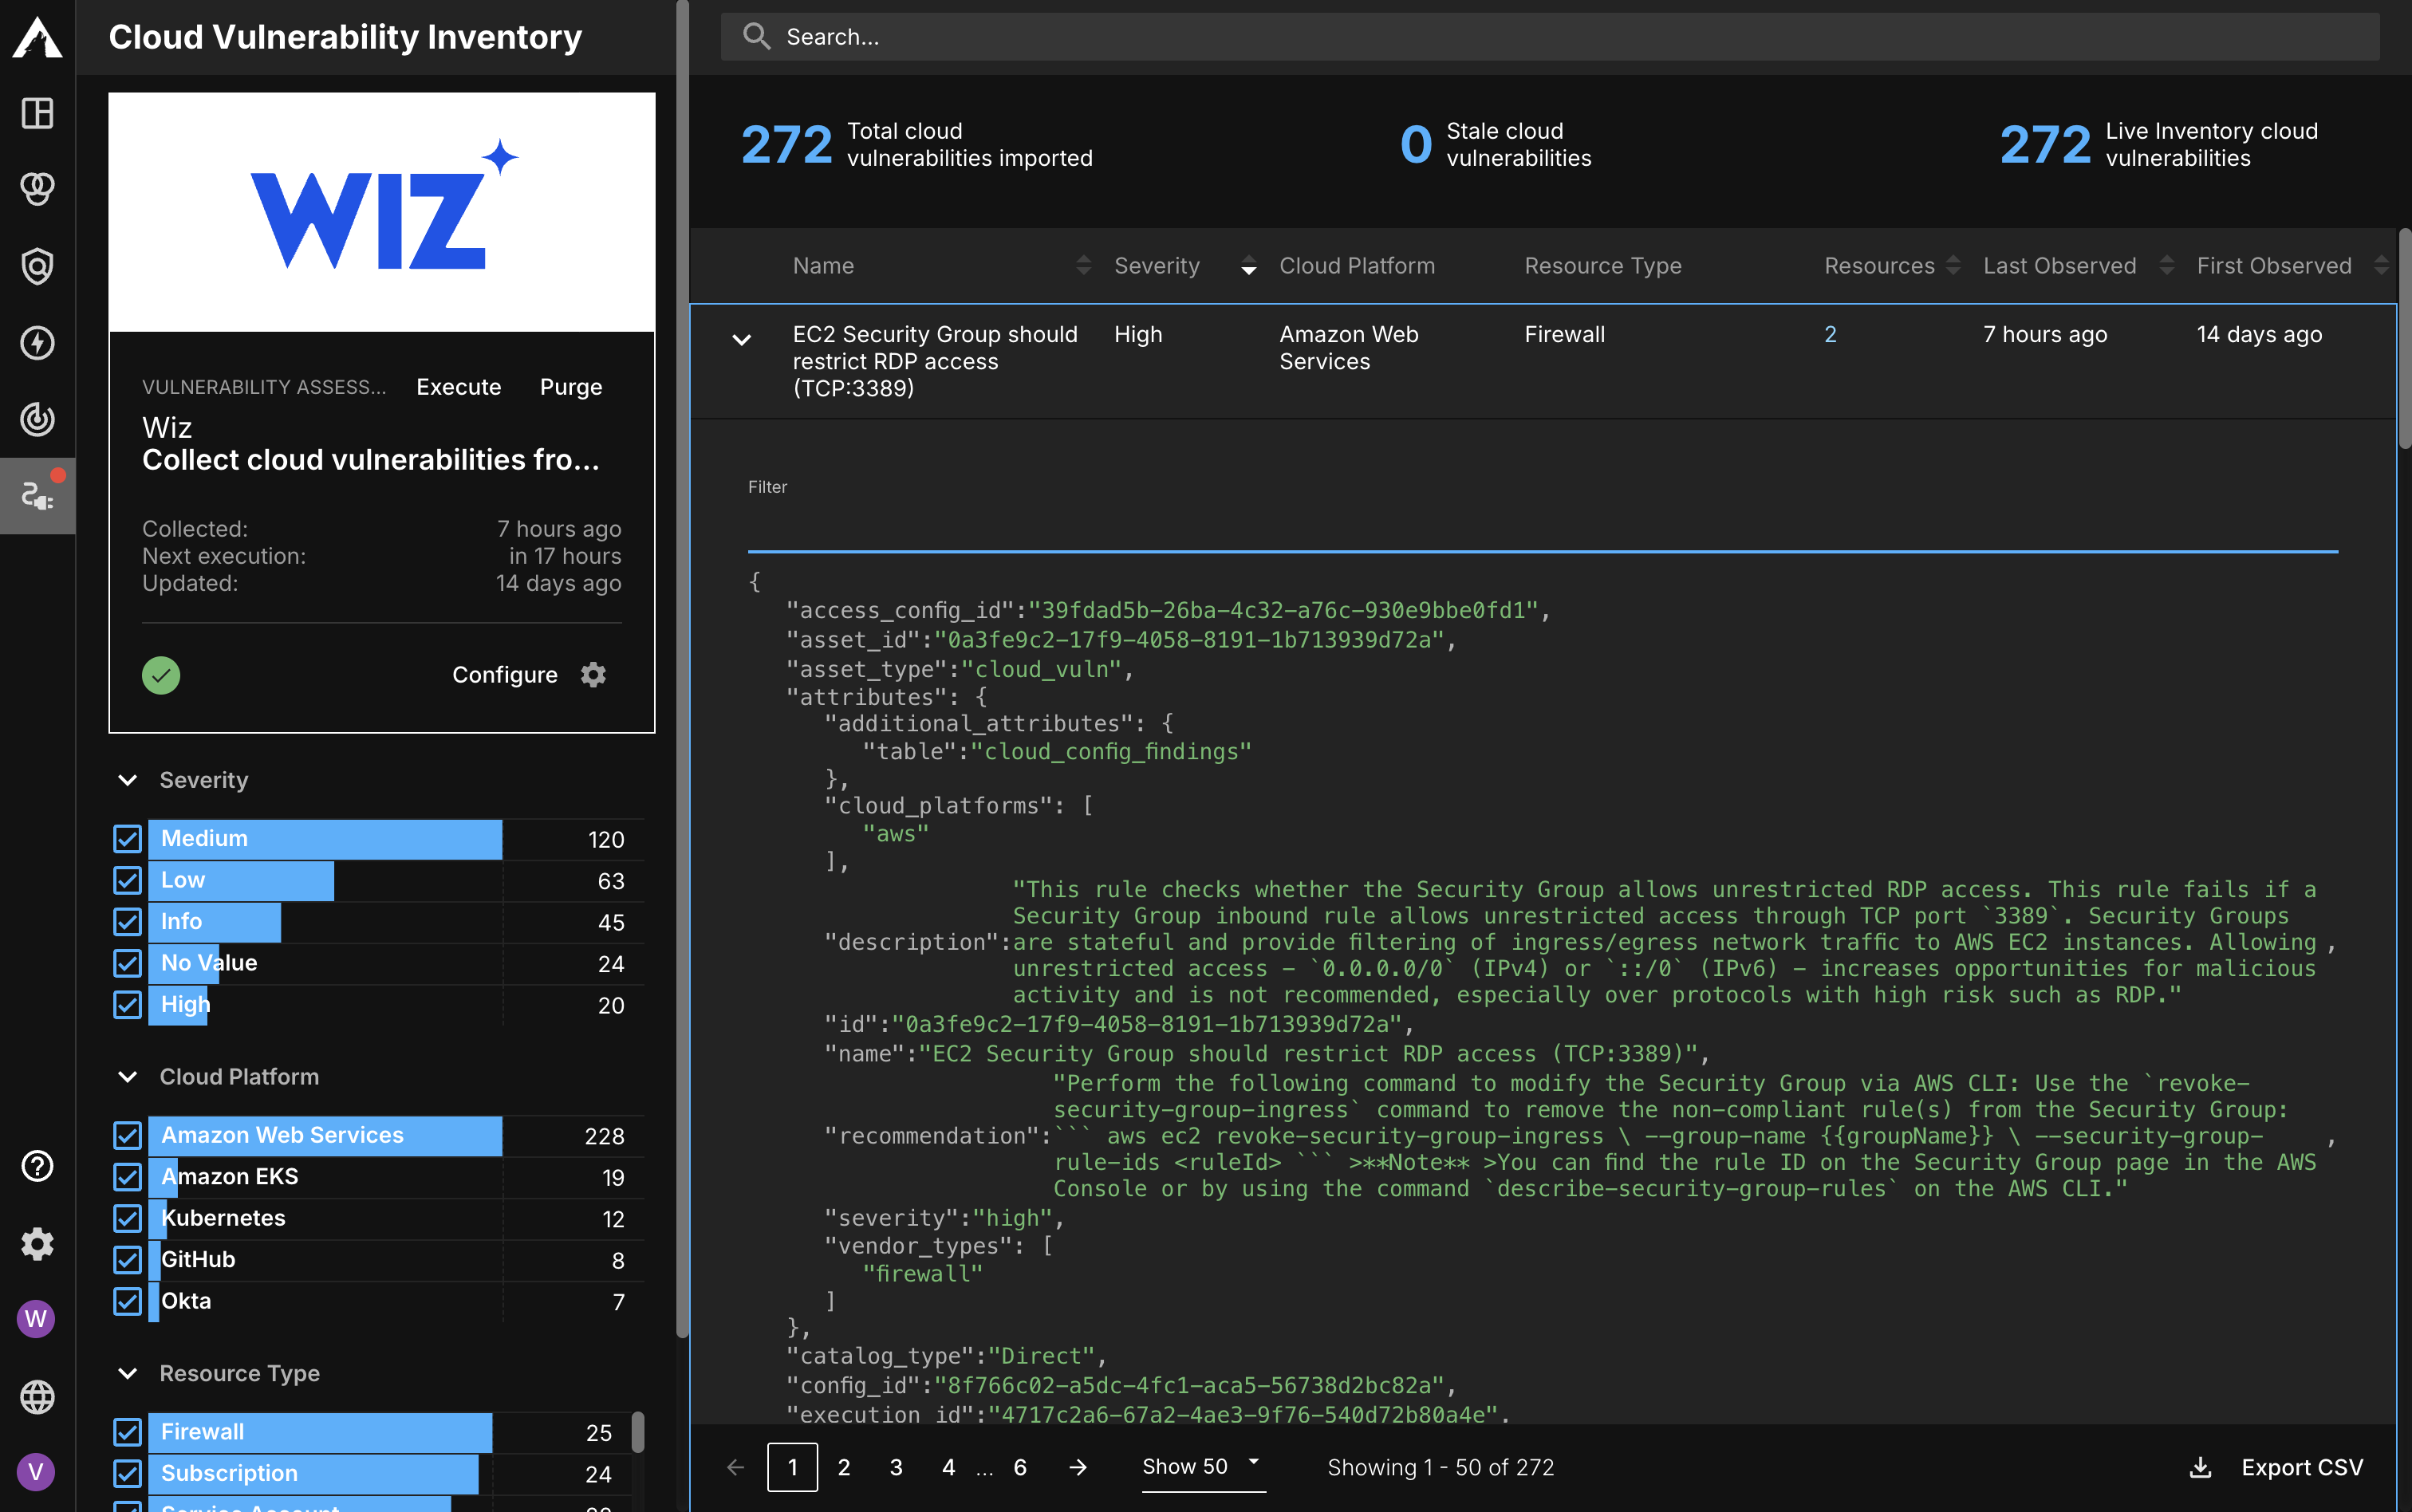Click the Export CSV download icon
Viewport: 2412px width, 1512px height.
pyautogui.click(x=2200, y=1467)
